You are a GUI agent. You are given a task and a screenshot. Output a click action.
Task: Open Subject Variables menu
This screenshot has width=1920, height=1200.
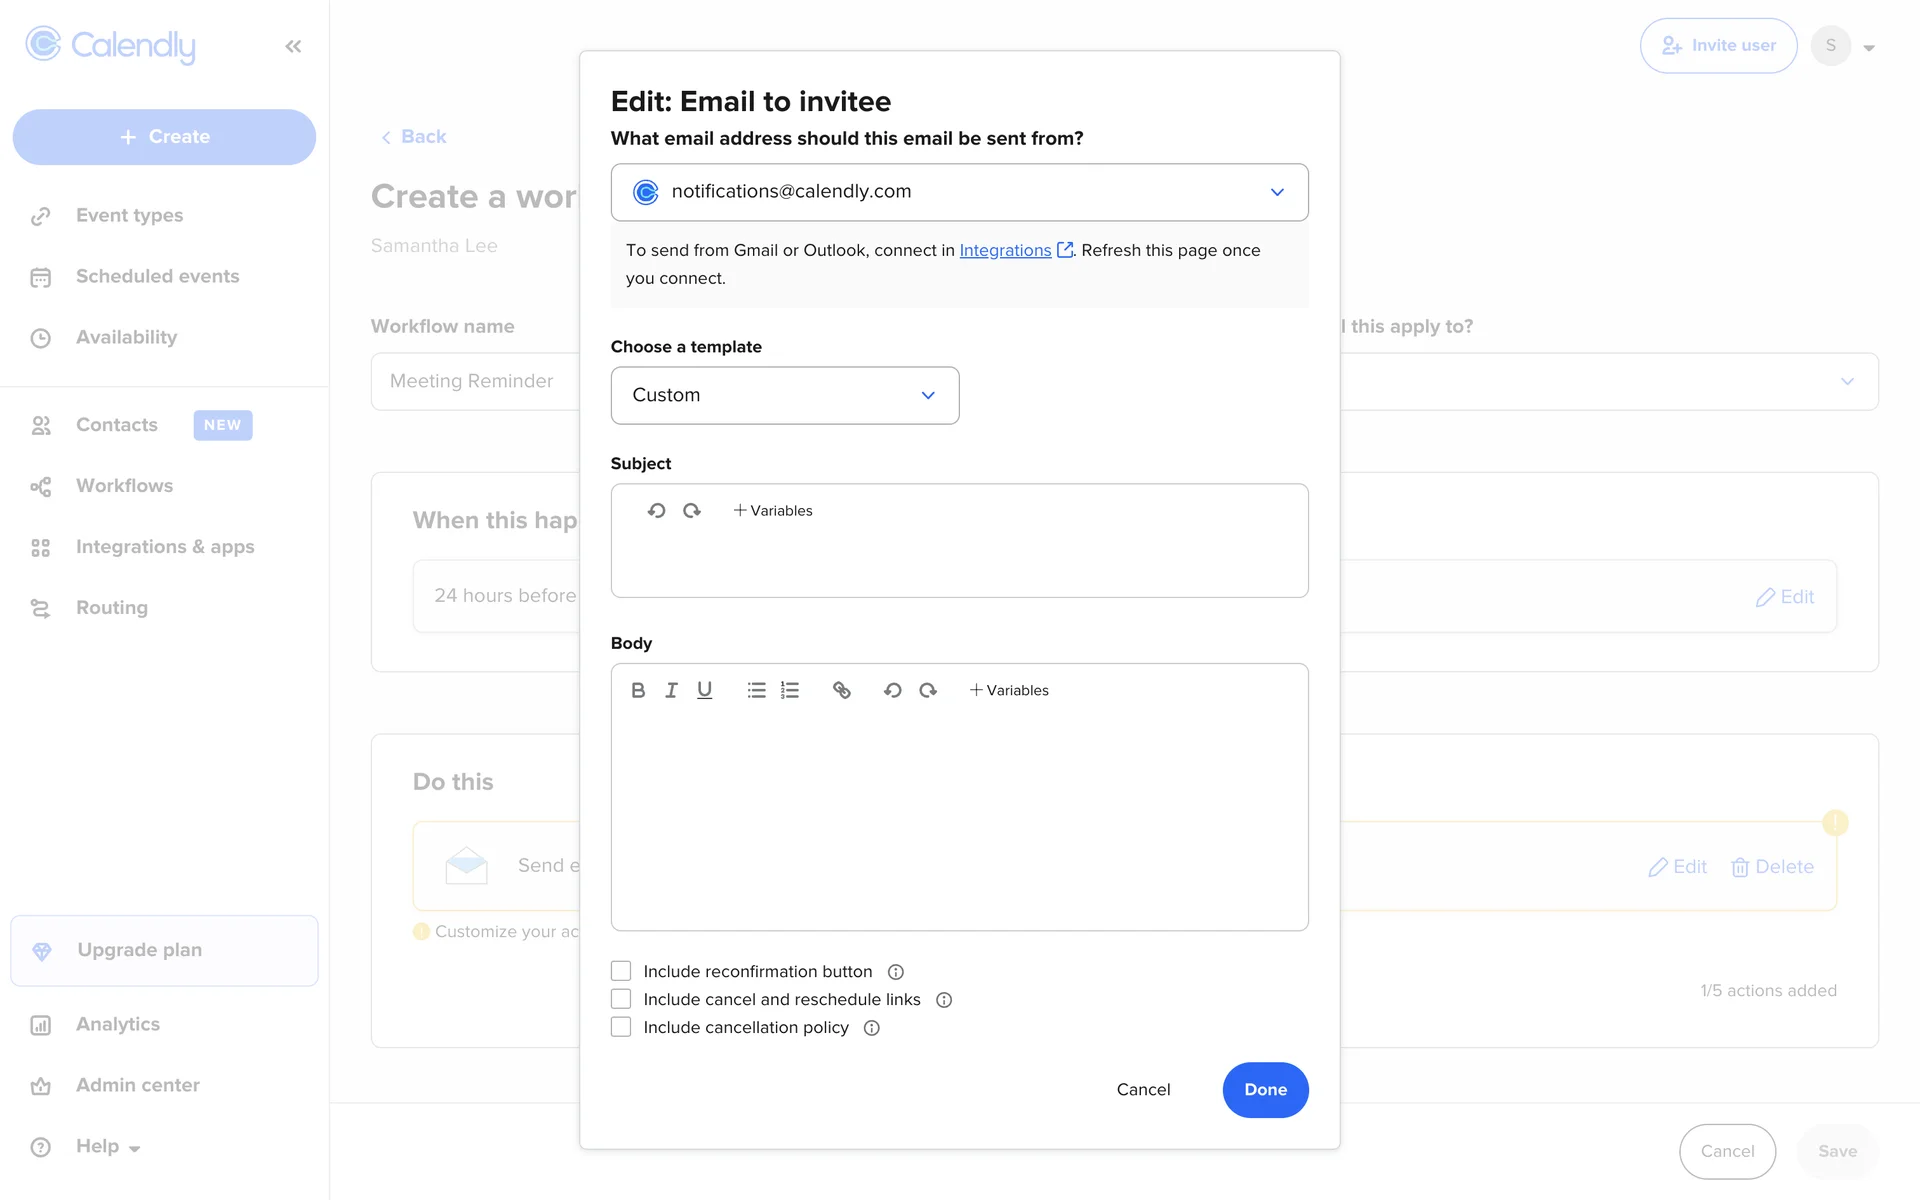coord(773,510)
